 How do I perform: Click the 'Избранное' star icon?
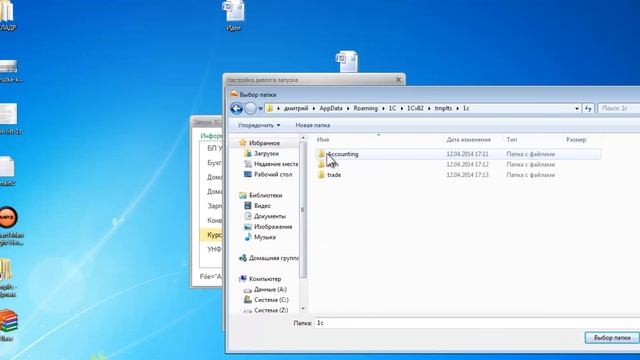[x=243, y=143]
